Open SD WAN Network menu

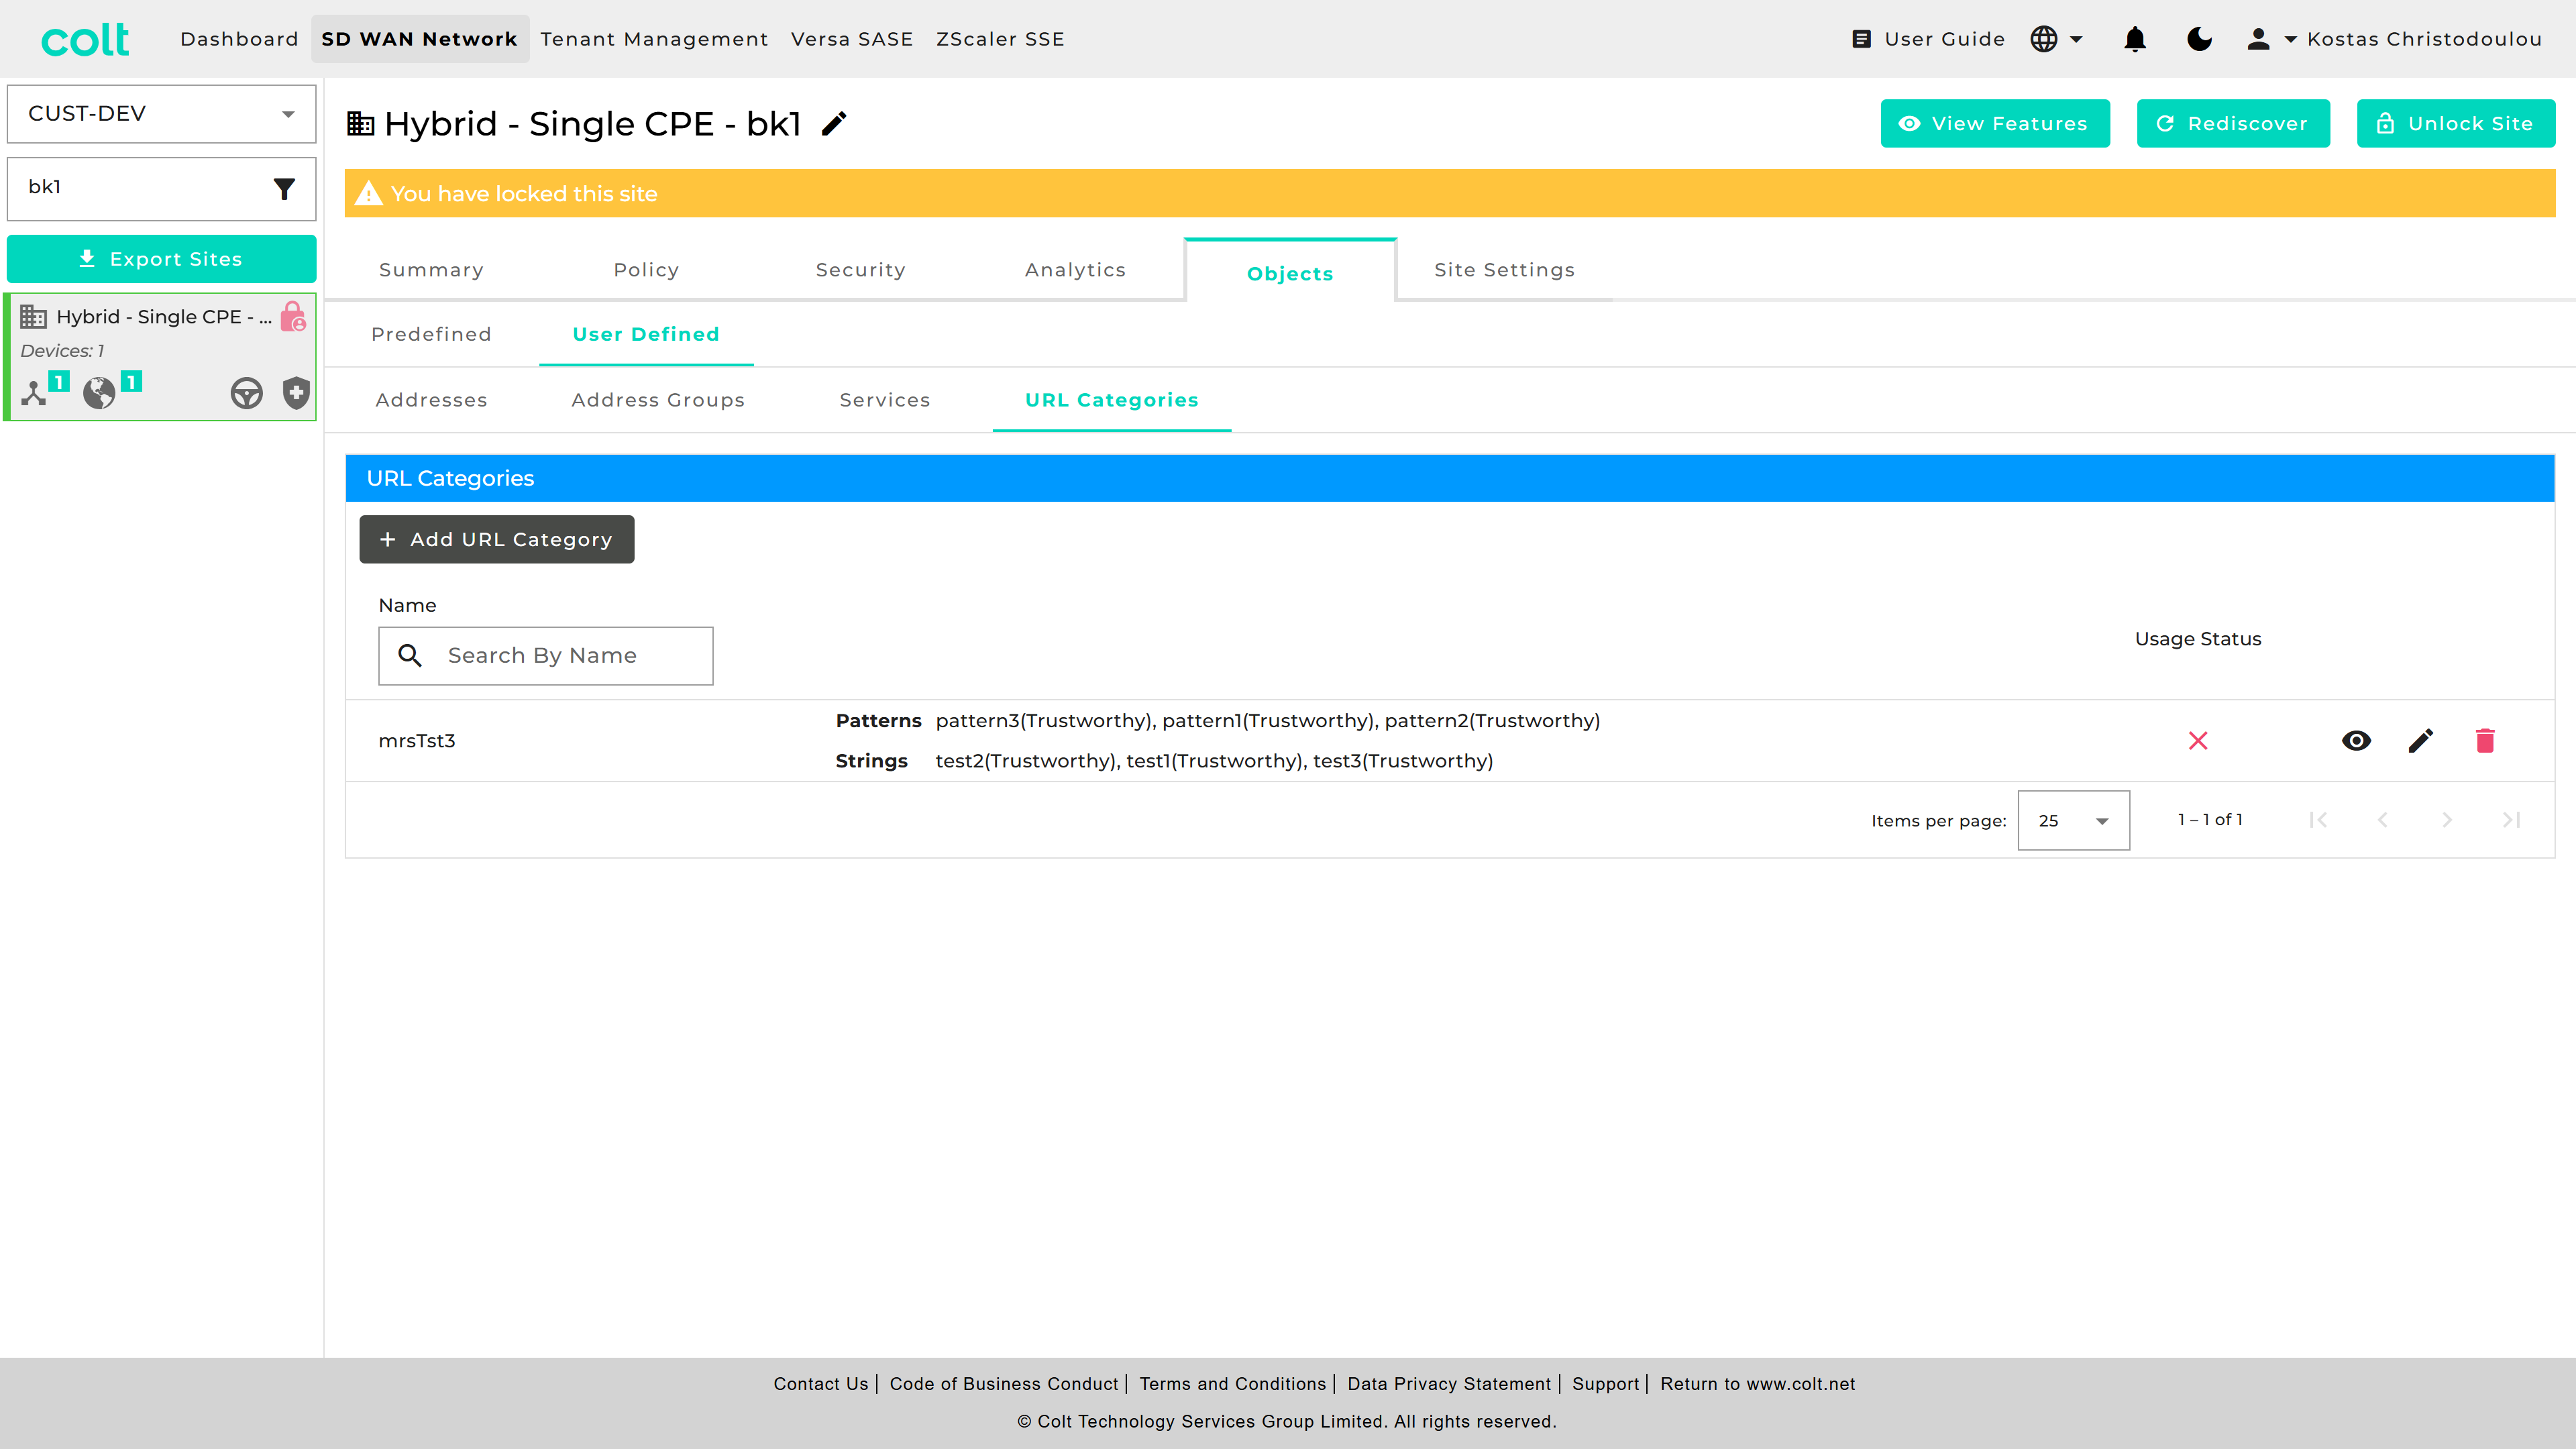point(419,39)
